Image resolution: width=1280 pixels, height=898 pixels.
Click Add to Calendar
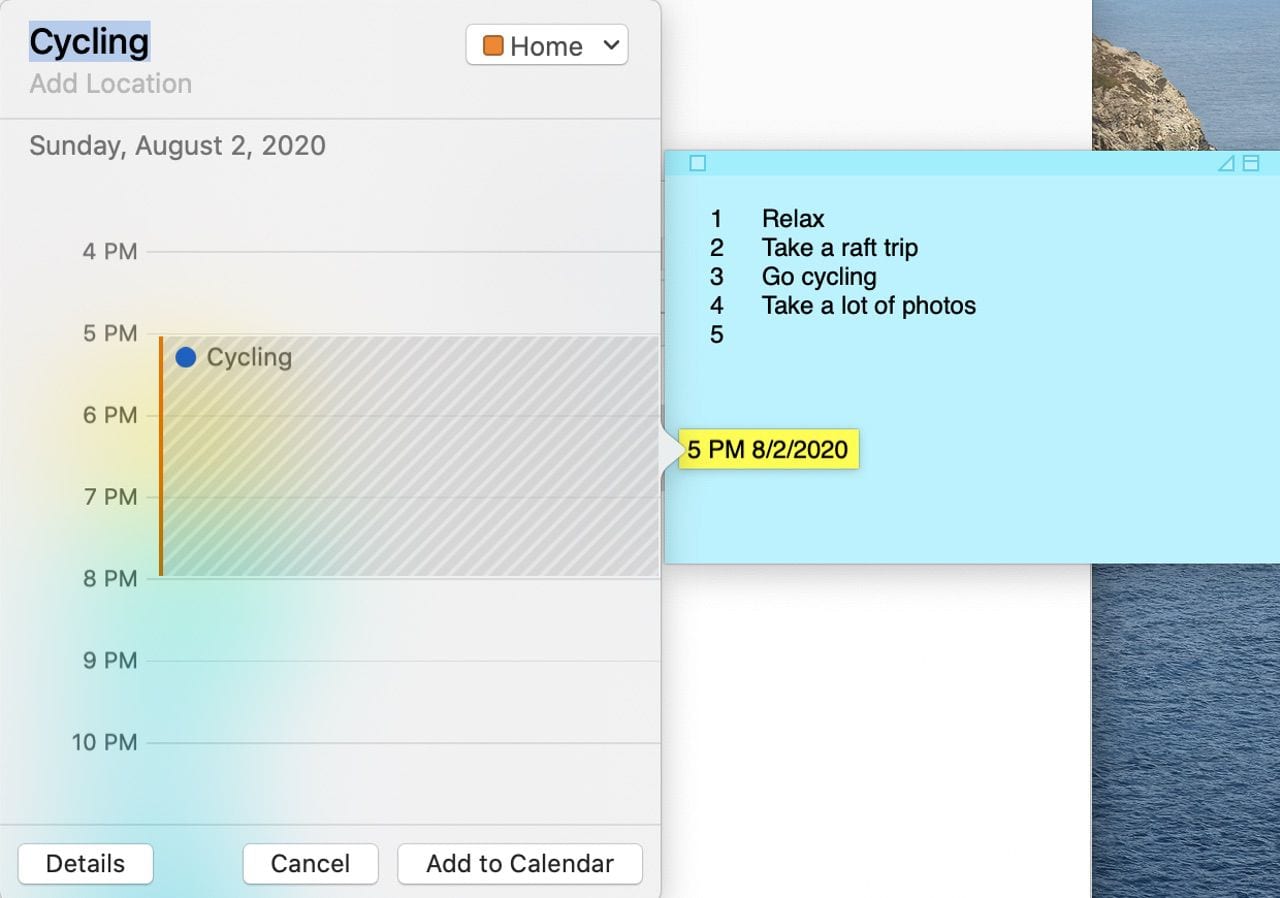(520, 864)
